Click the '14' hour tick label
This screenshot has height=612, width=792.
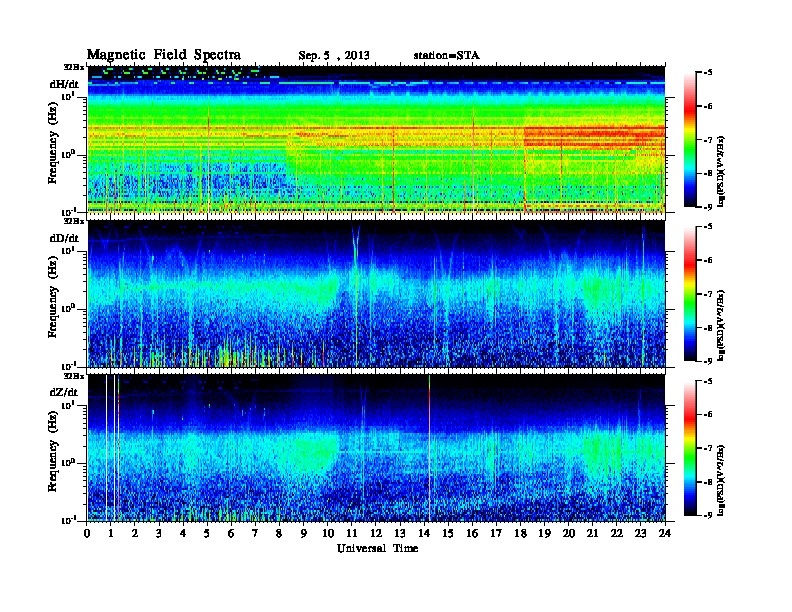coord(424,533)
